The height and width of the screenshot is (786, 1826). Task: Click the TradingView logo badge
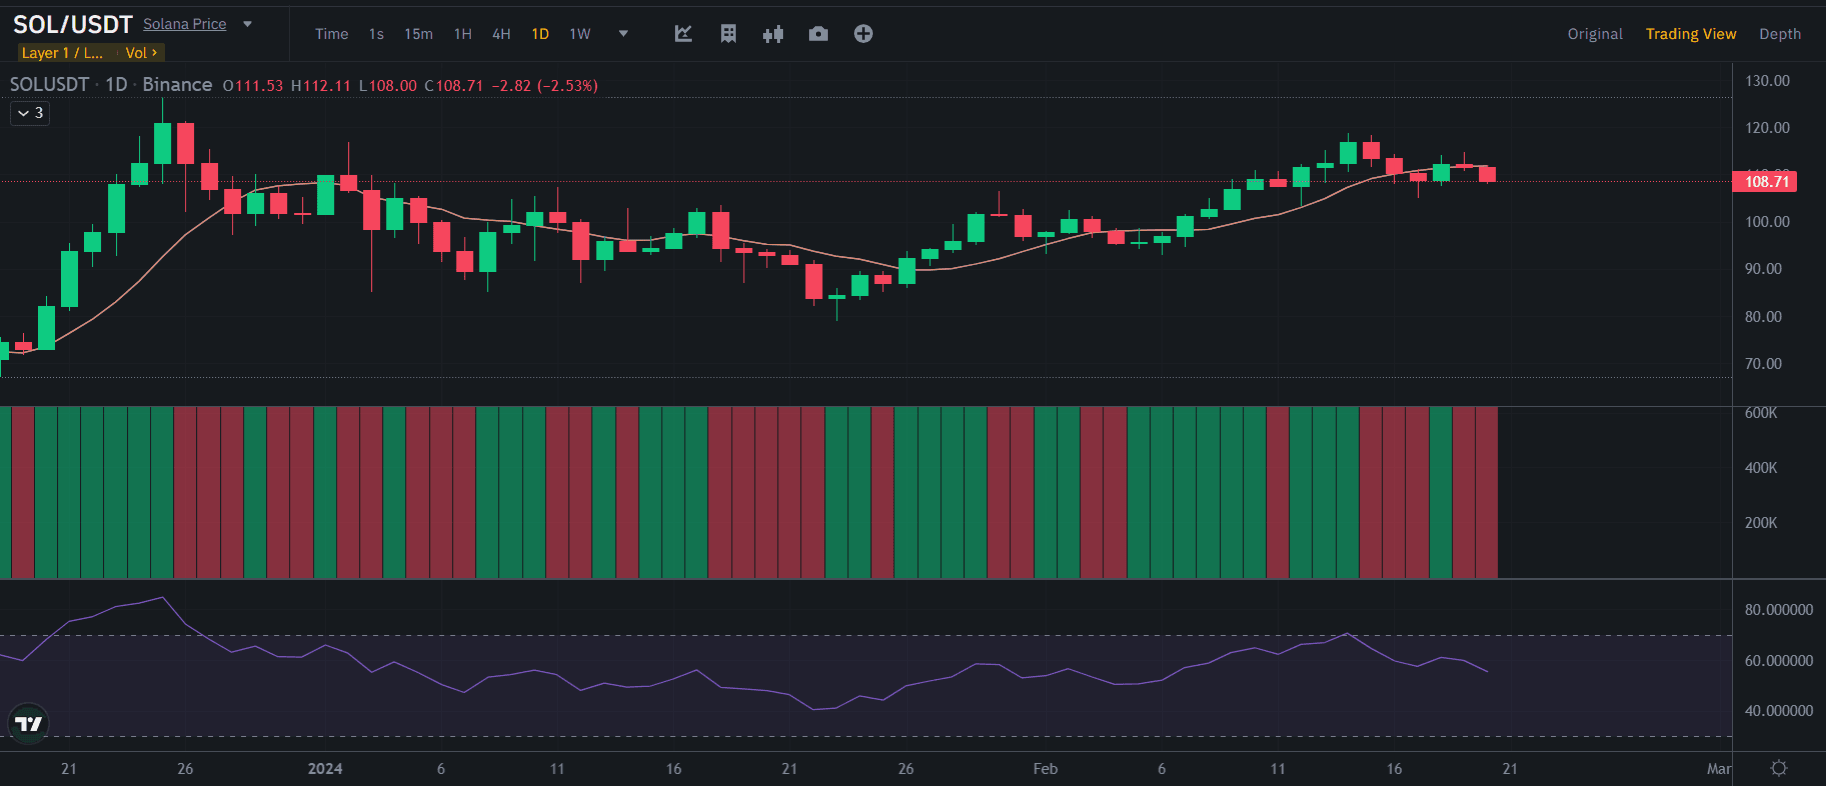point(28,723)
